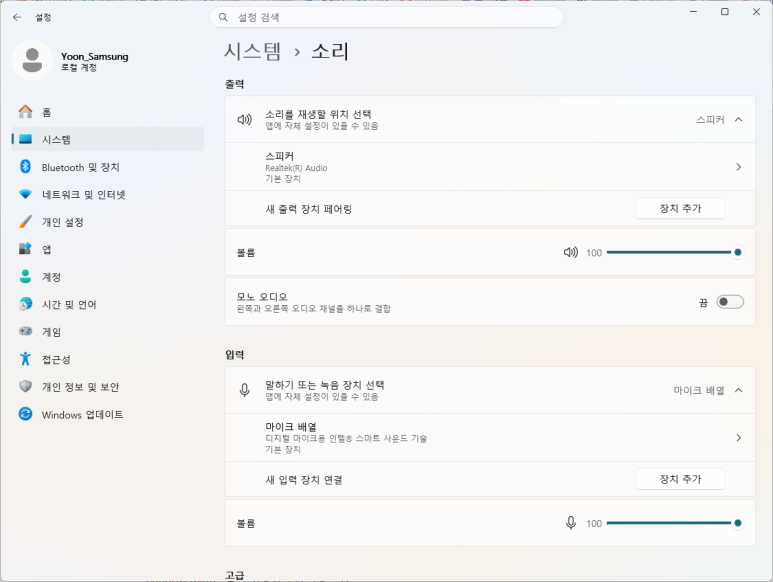Open Bluetooth 및 장치 settings
Viewport: 773px width, 582px height.
108,167
